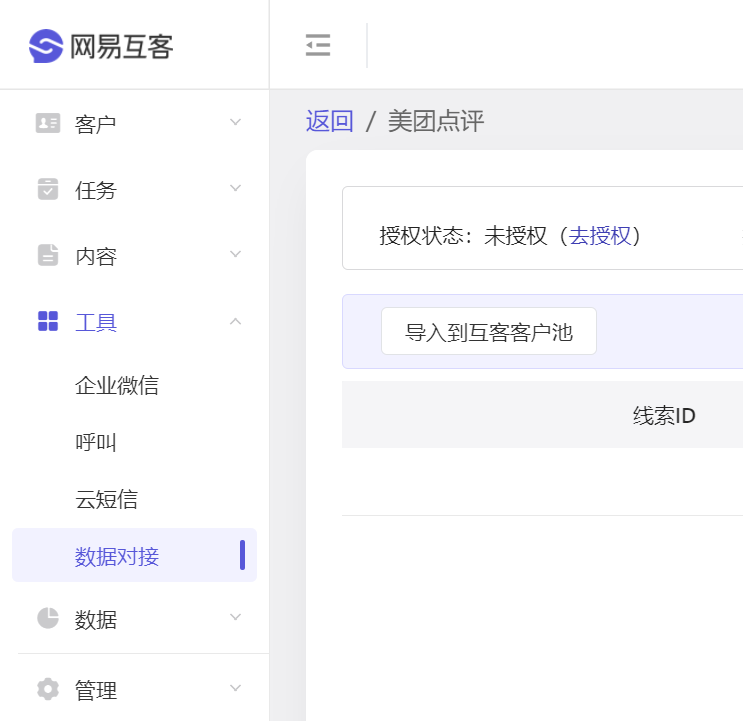Expand the 内容 menu chevron

pyautogui.click(x=236, y=254)
